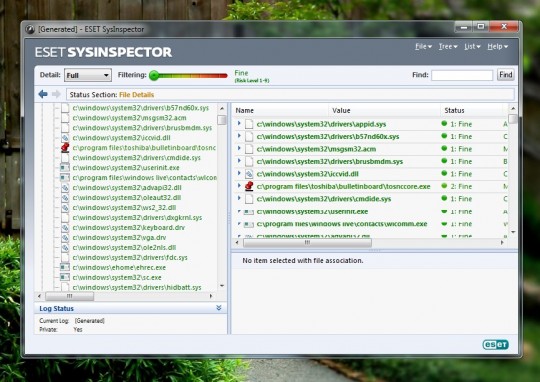The image size is (540, 382).
Task: Click the red Toshiba tosnccore icon in right list
Action: 249,186
